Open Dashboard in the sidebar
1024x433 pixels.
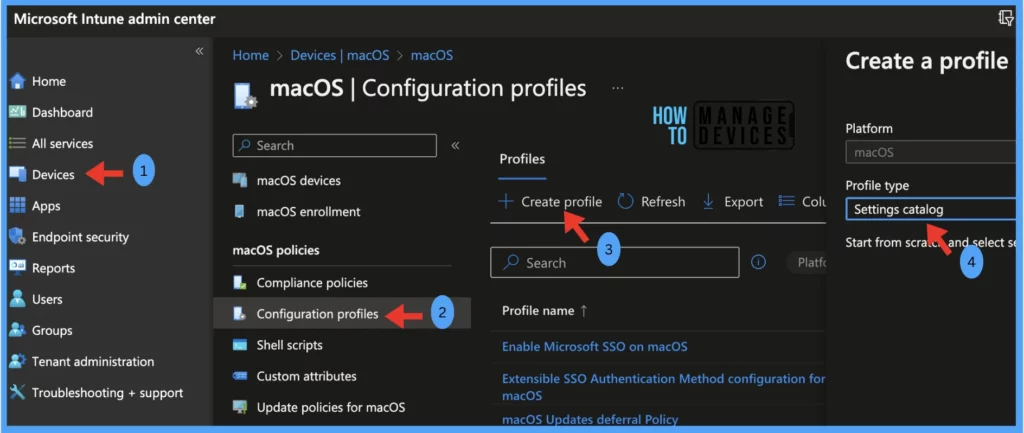[62, 112]
